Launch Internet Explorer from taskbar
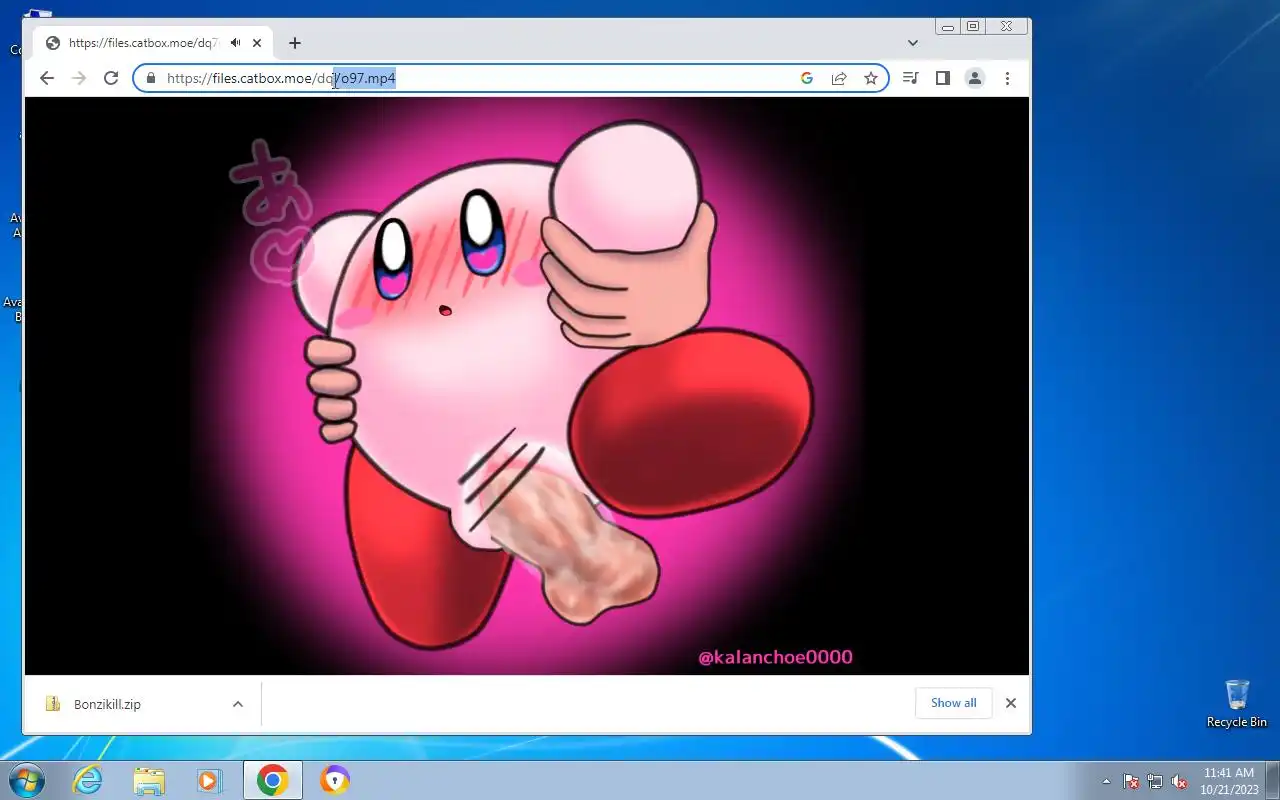The width and height of the screenshot is (1280, 800). coord(88,780)
